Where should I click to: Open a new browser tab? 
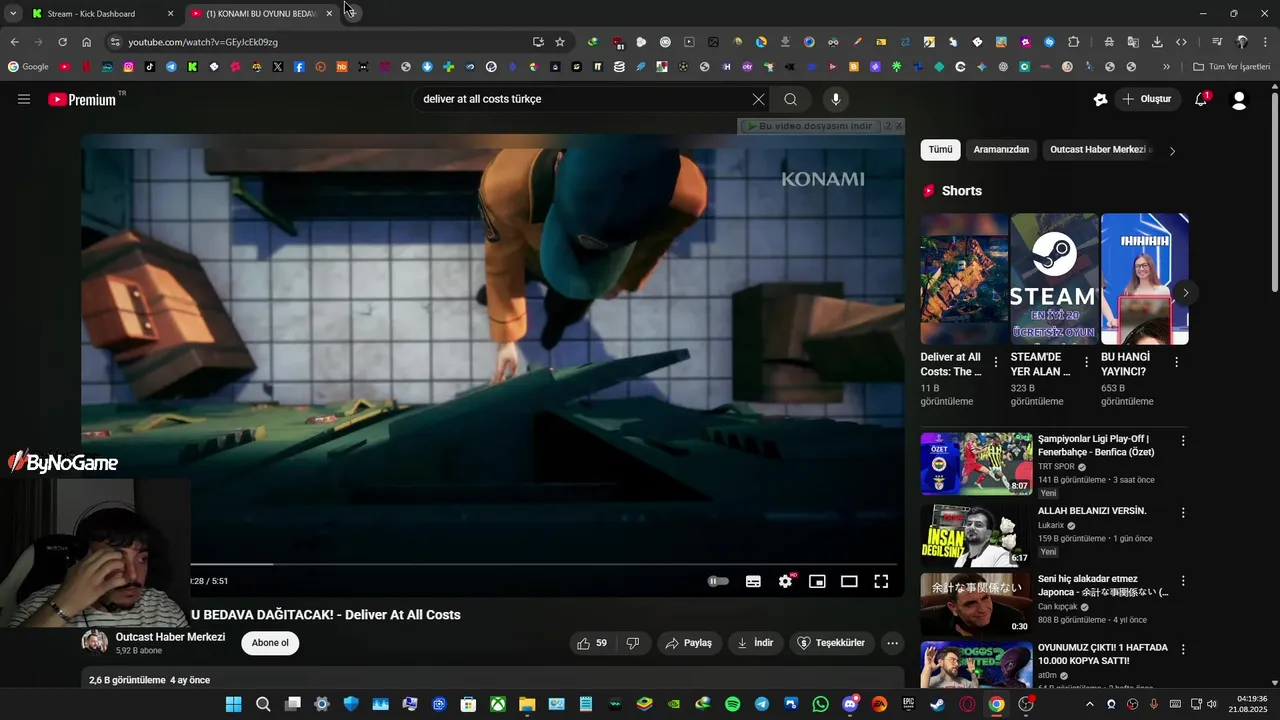[x=351, y=13]
